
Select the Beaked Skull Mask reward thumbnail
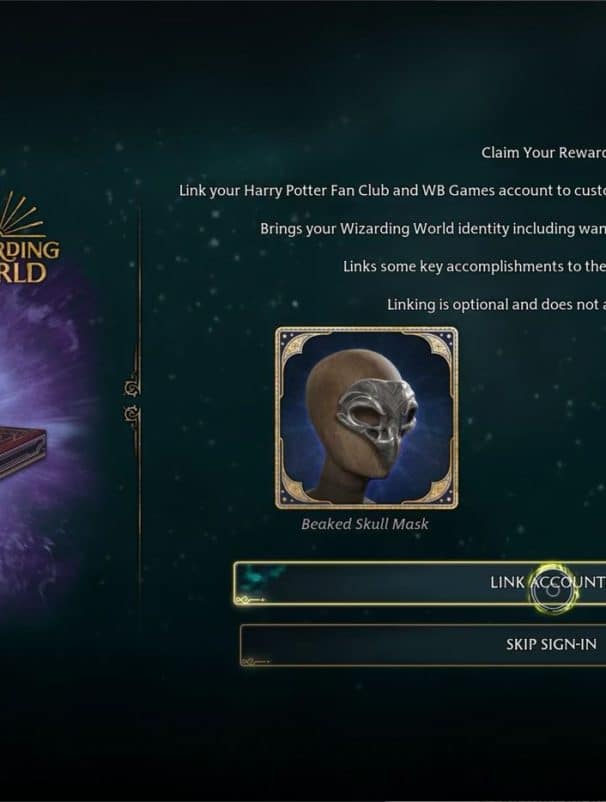[x=366, y=418]
